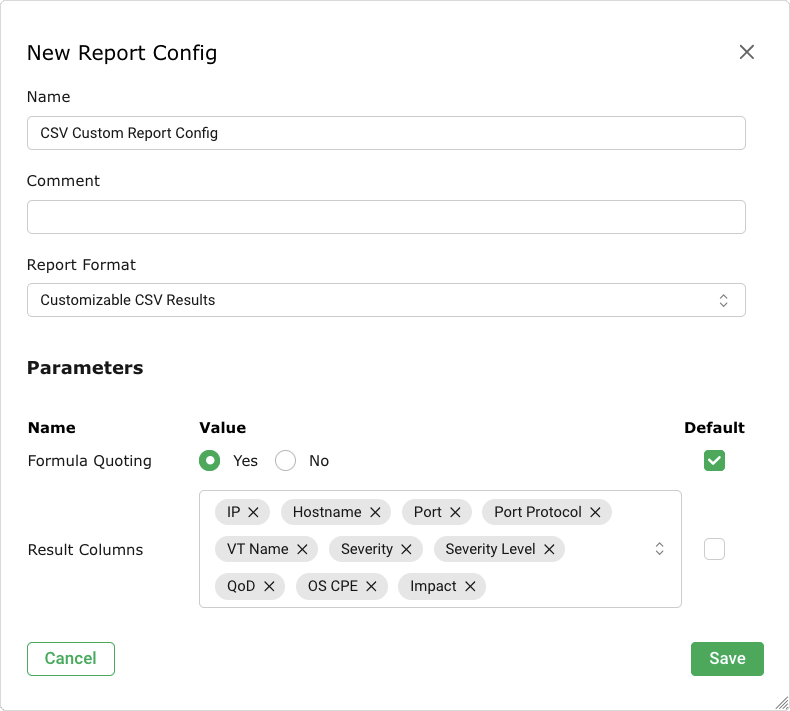Remove the Impact column tag

point(470,586)
